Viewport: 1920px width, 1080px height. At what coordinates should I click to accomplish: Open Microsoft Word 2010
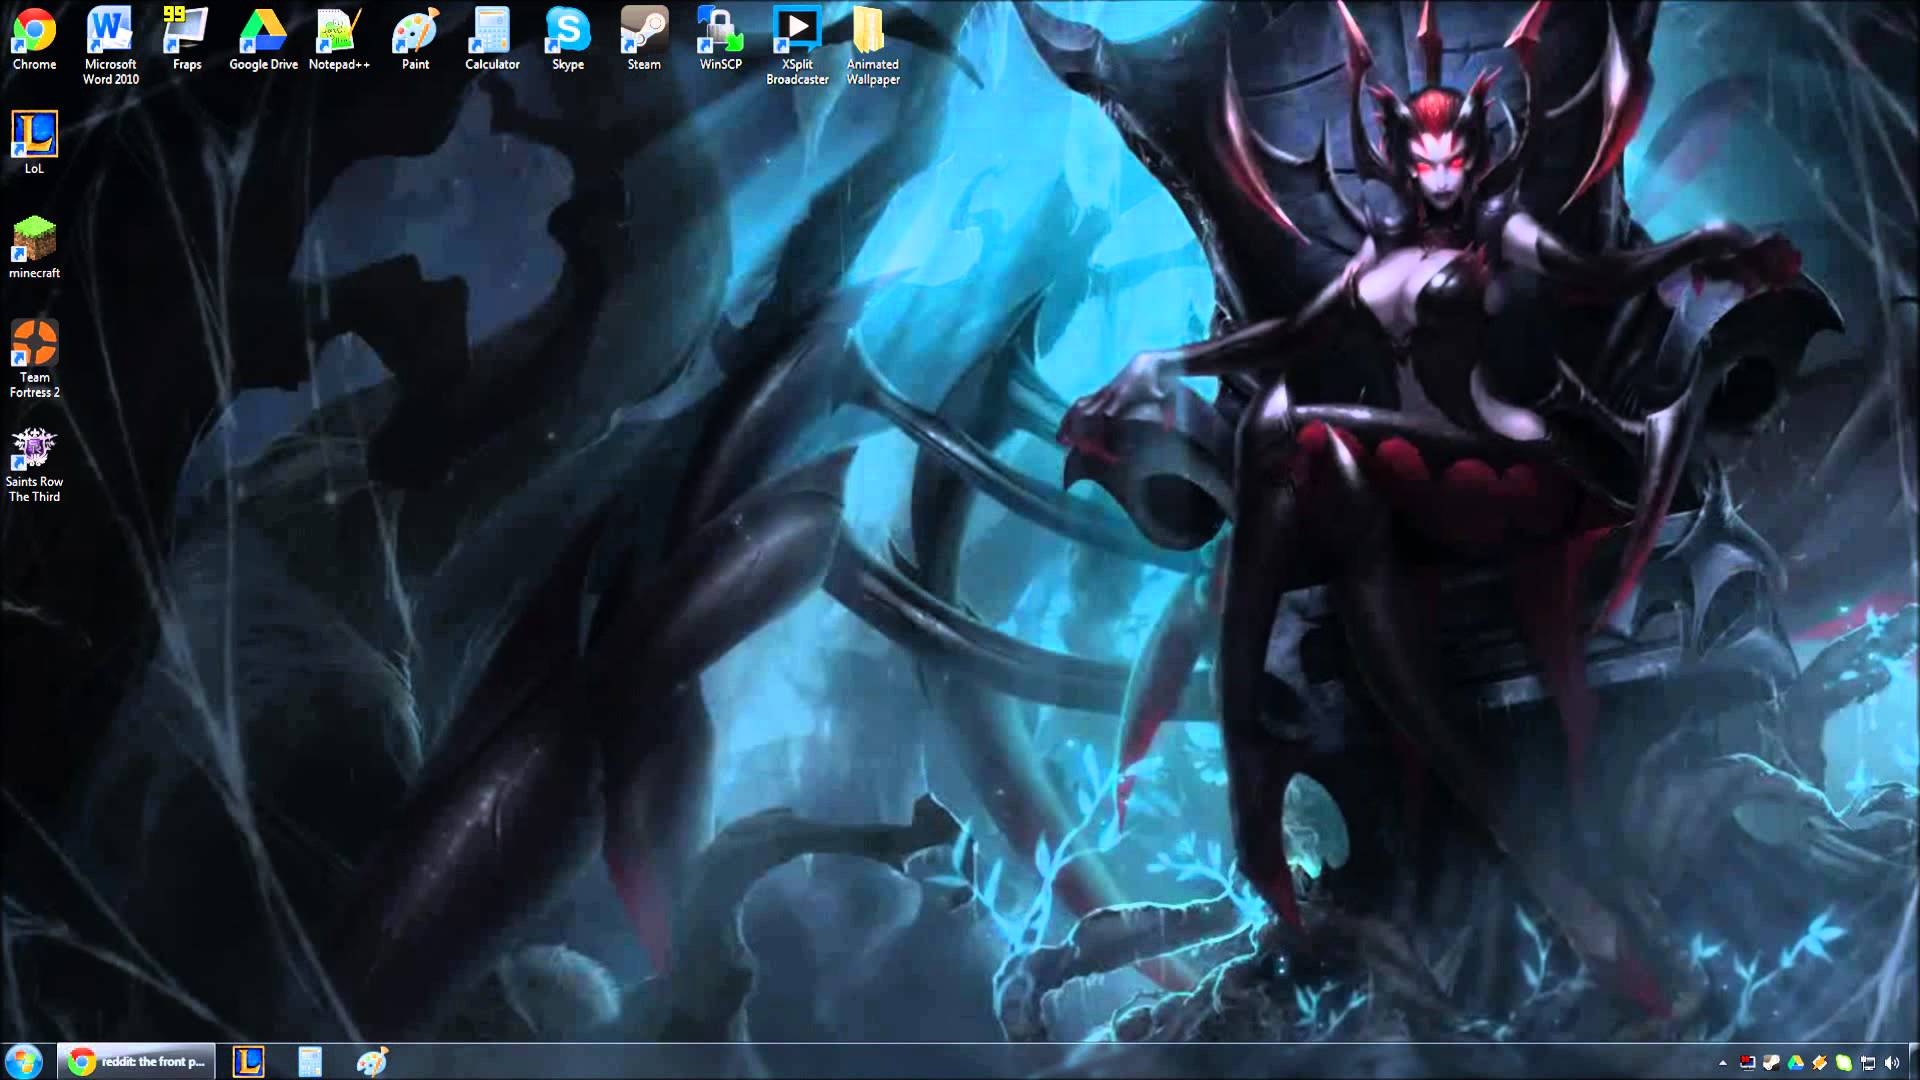pos(109,30)
